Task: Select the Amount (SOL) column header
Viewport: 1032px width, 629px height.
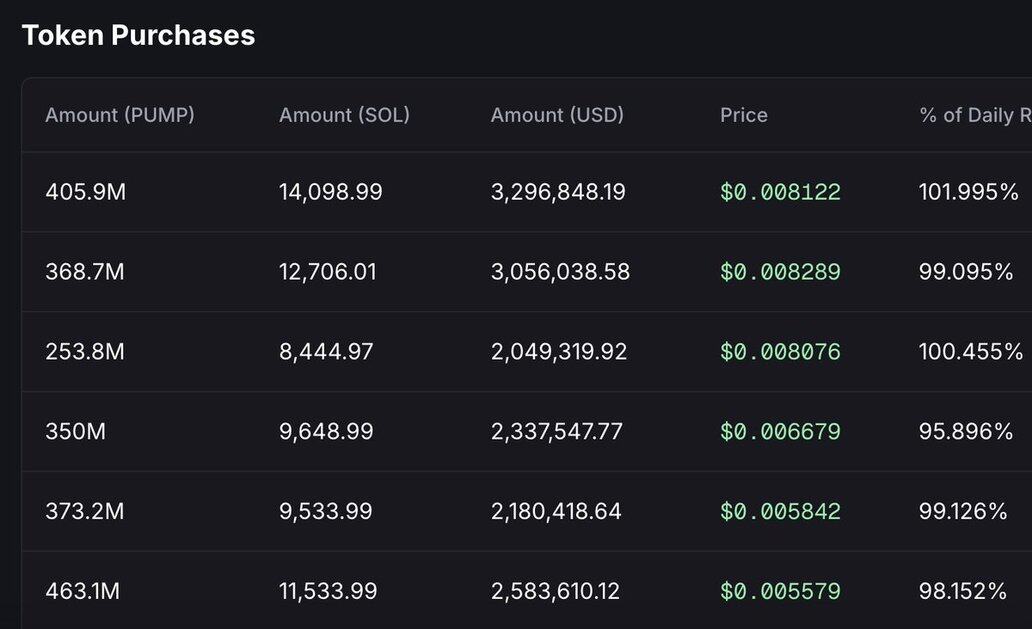Action: (344, 116)
